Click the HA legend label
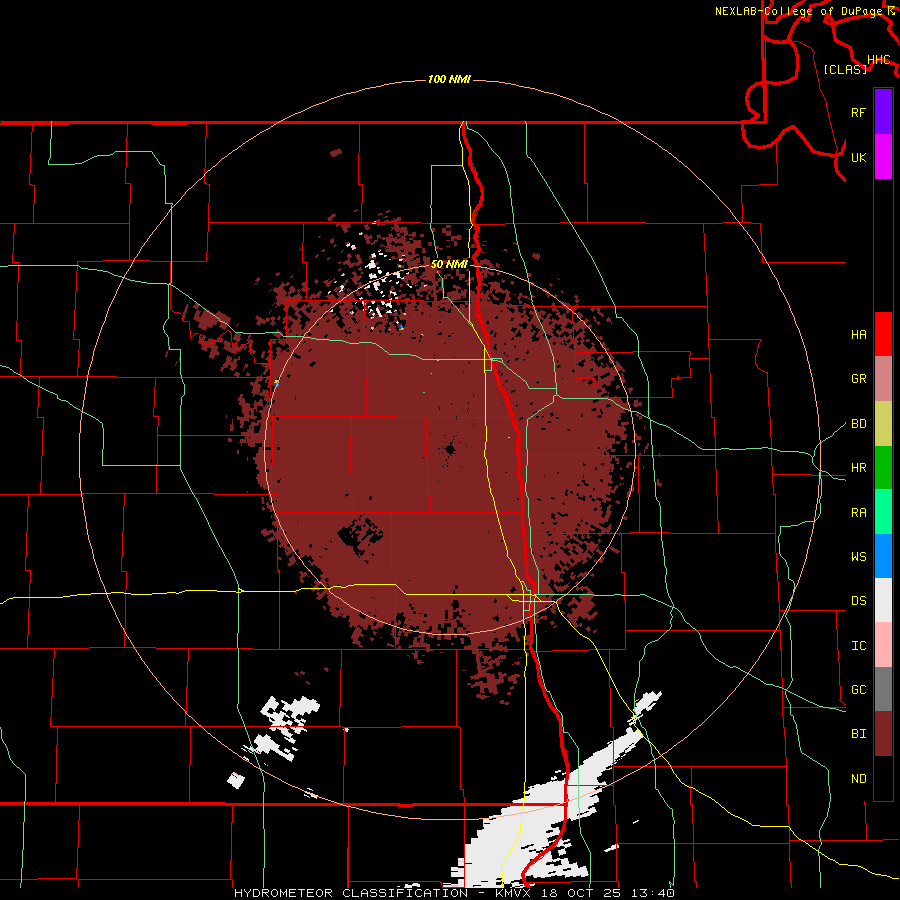Viewport: 900px width, 900px height. 858,334
